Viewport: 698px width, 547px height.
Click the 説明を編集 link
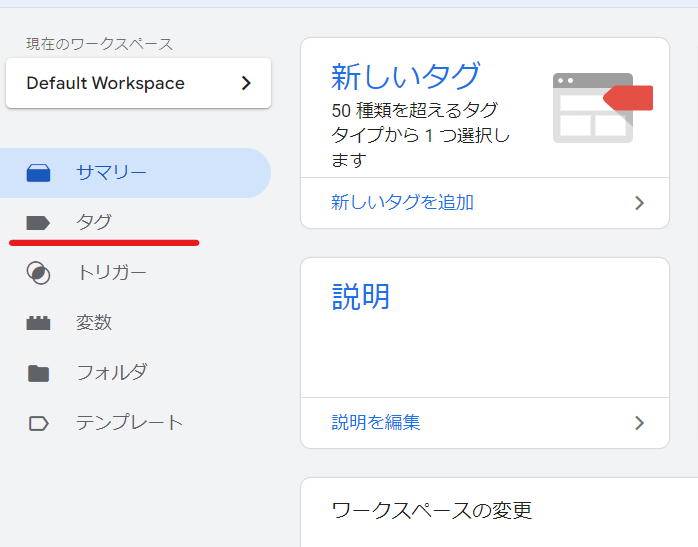tap(376, 423)
